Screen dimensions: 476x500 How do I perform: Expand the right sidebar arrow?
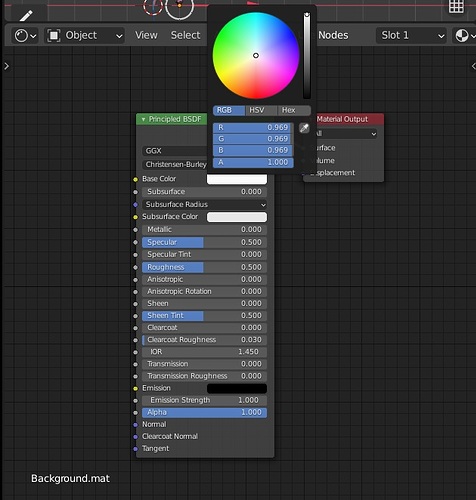tap(473, 66)
